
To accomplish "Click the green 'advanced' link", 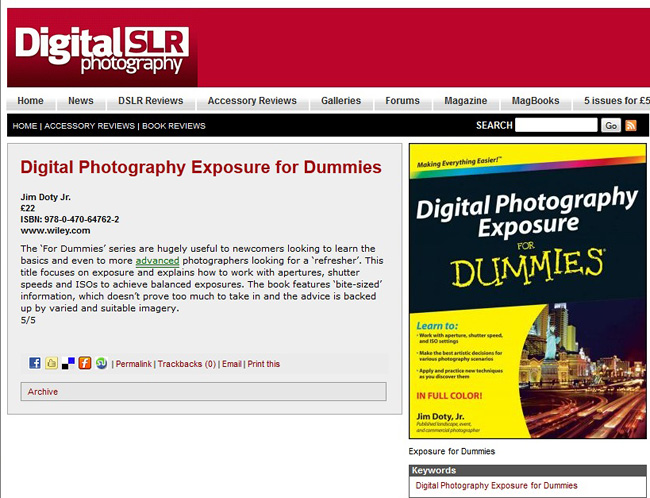I will tap(158, 261).
